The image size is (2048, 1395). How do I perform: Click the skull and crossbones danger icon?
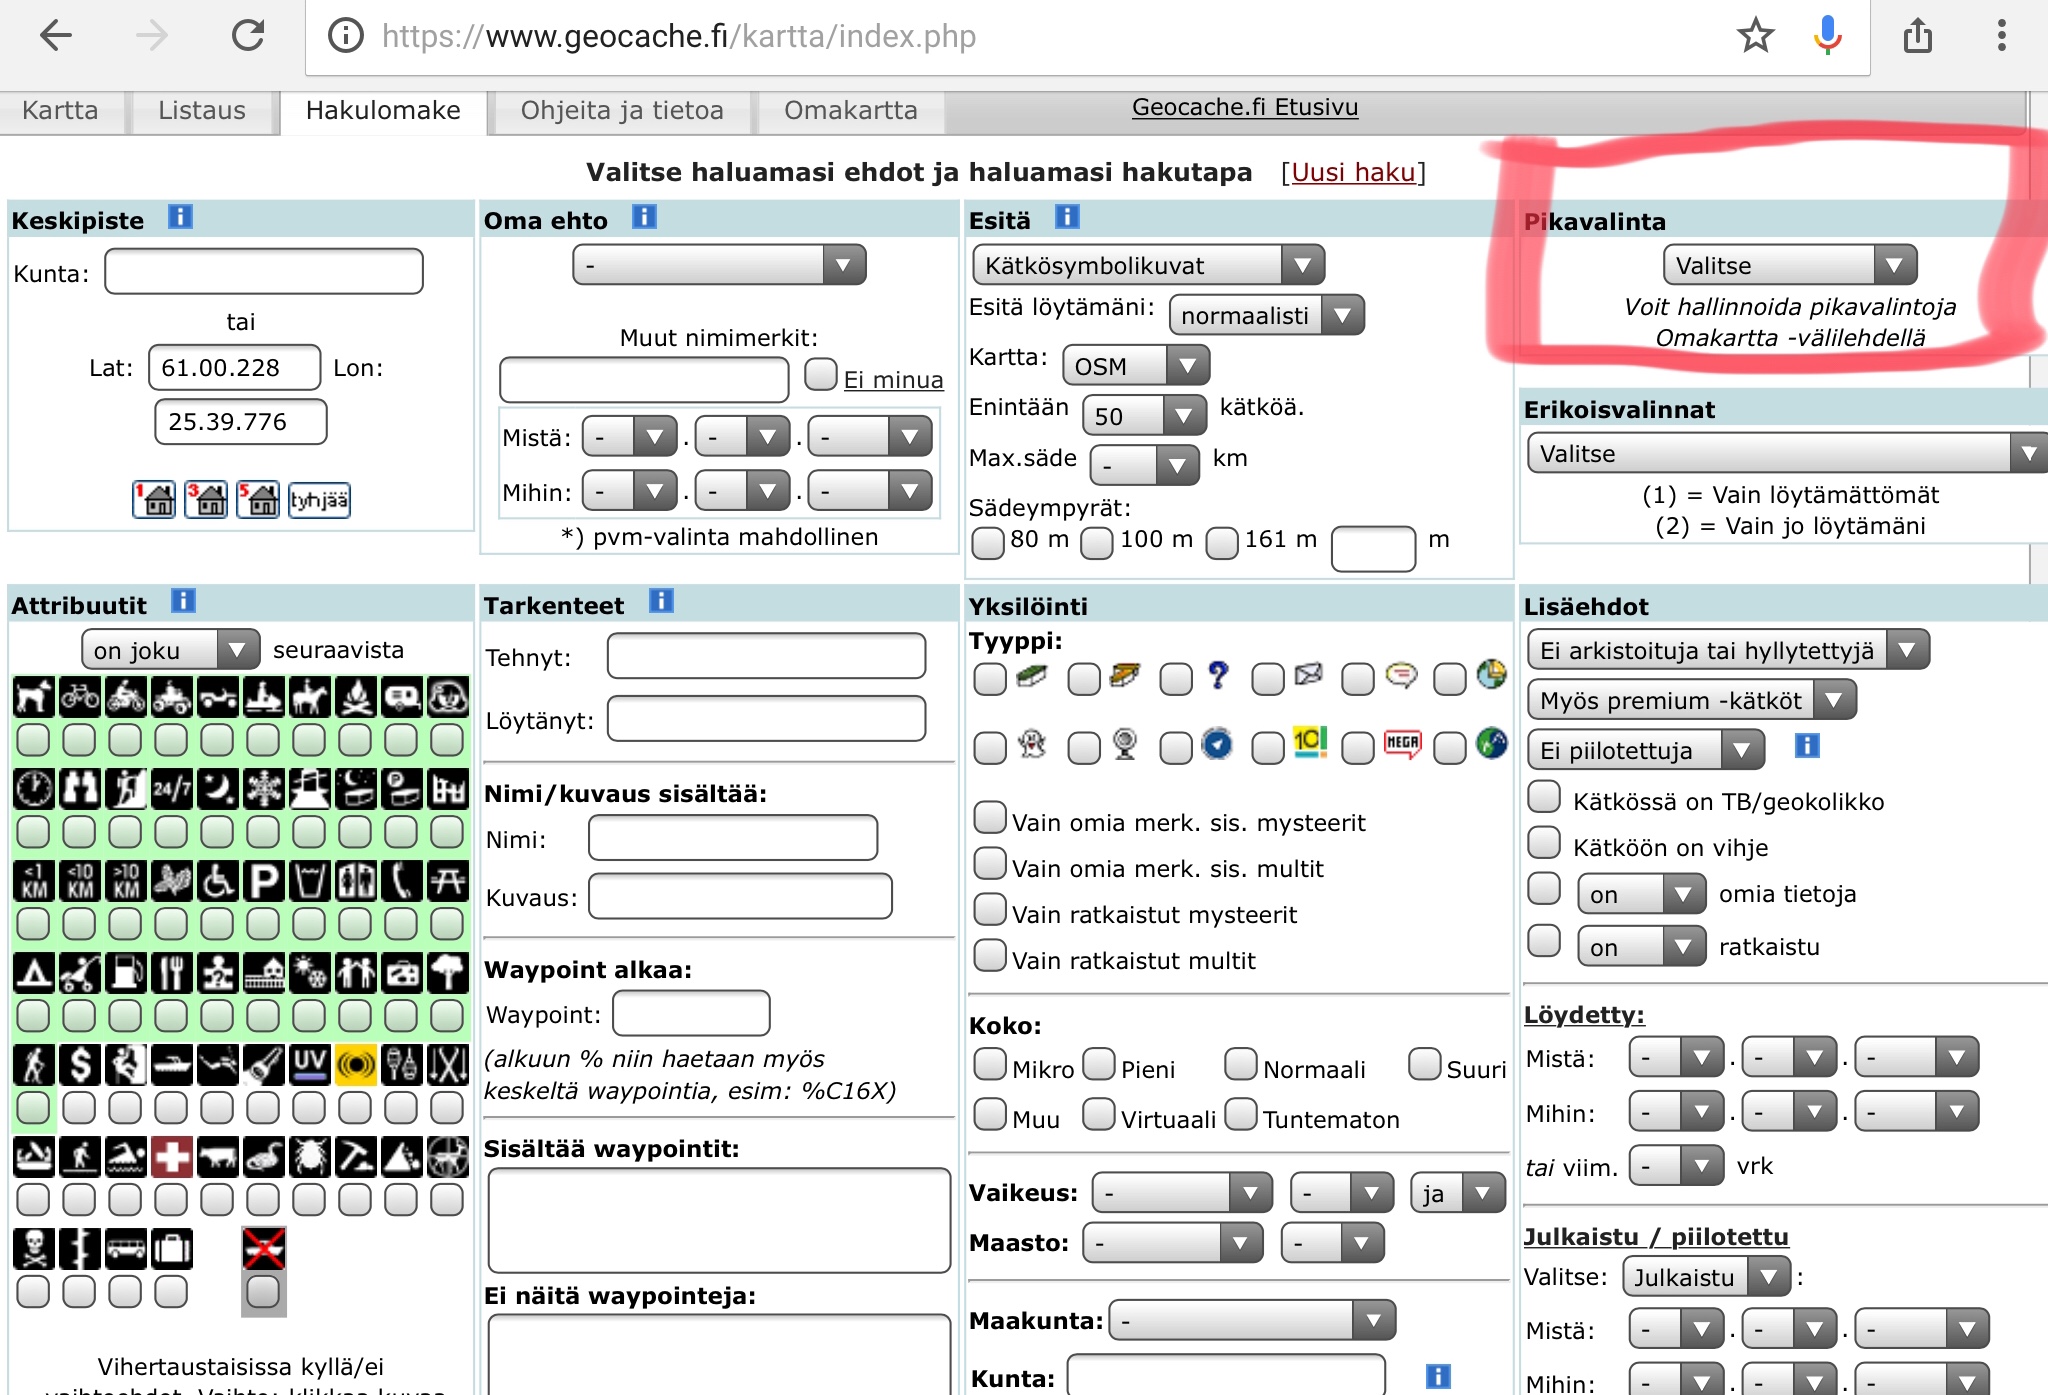(33, 1249)
